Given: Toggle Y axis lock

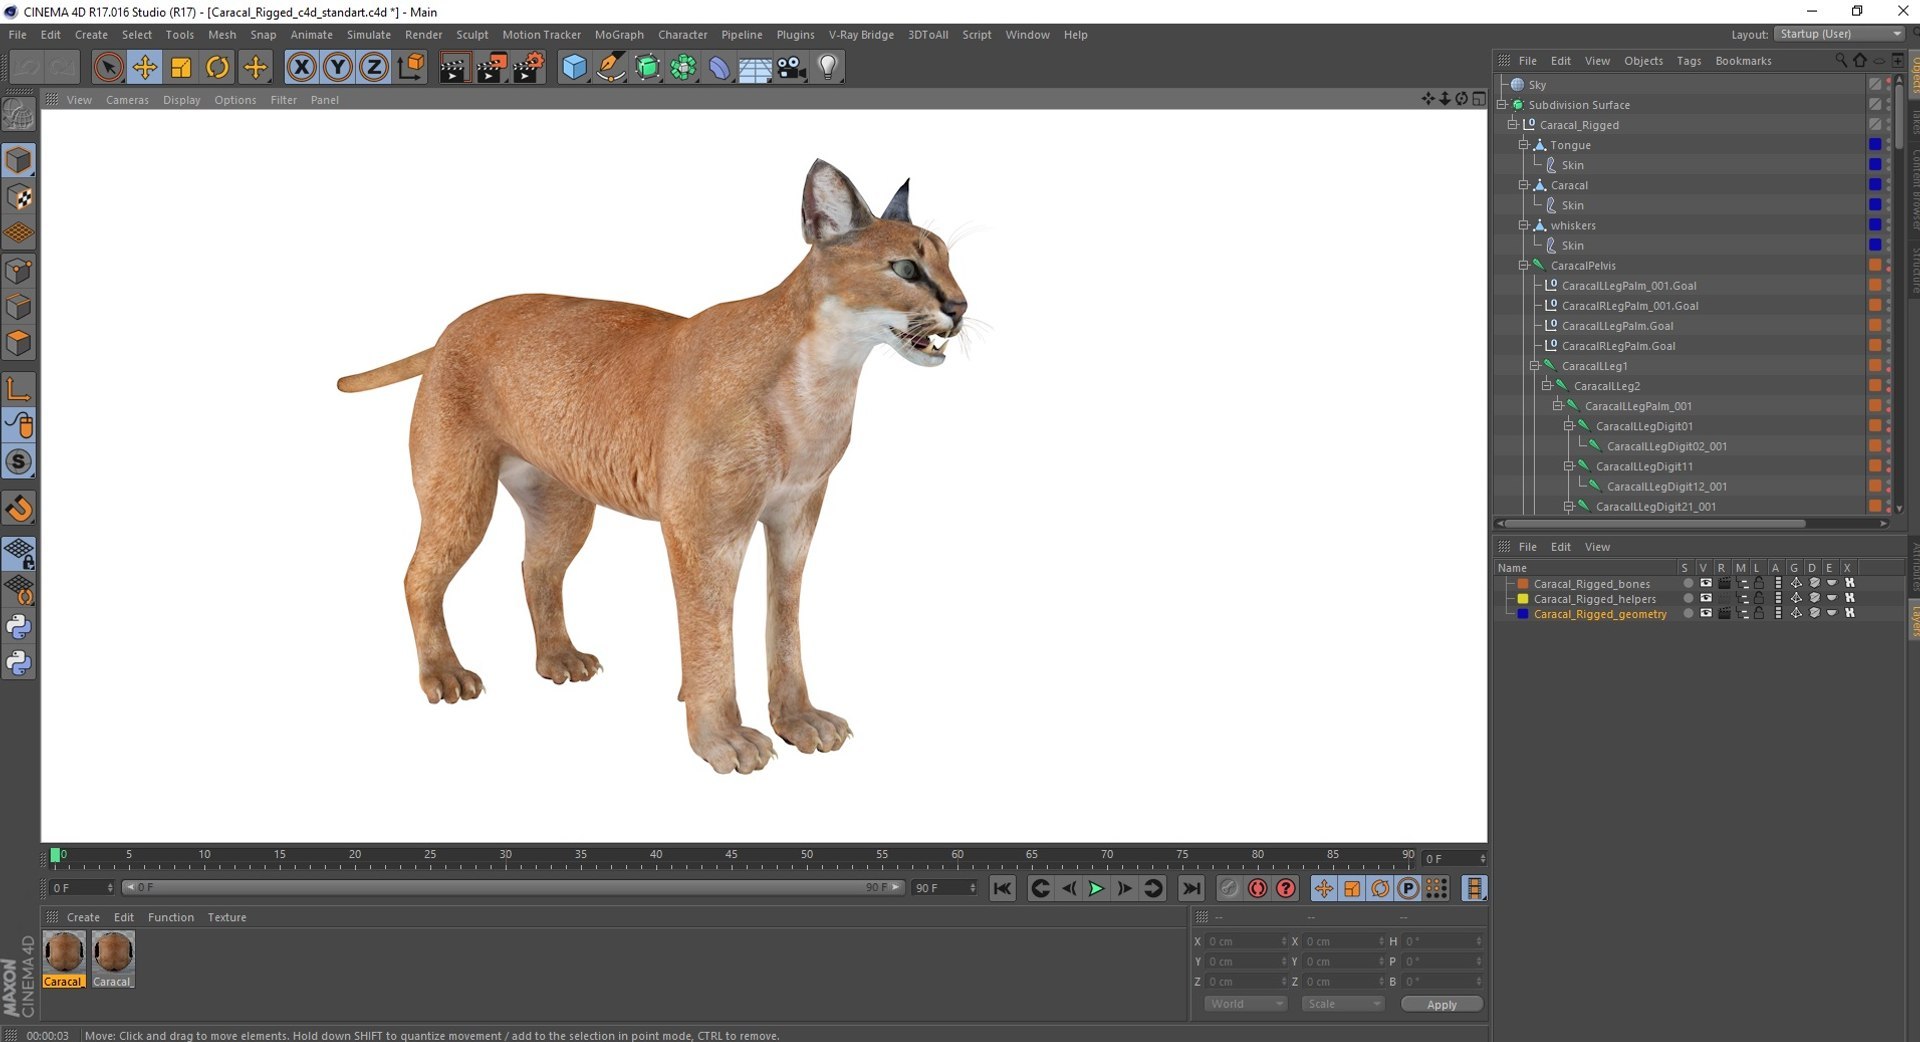Looking at the screenshot, I should 338,67.
